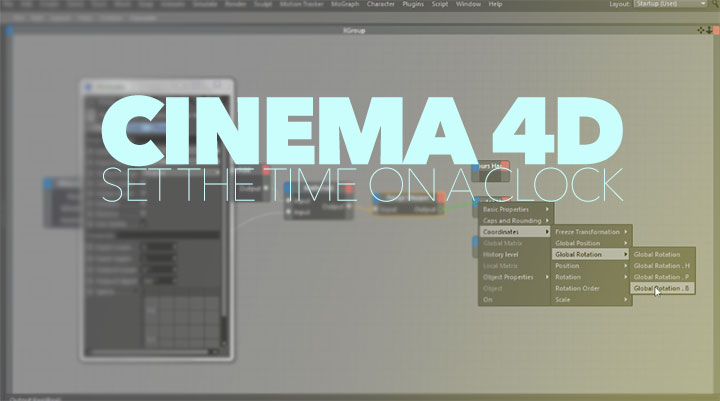Viewport: 720px width, 401px height.
Task: Choose Global Rotation . P port
Action: click(662, 277)
